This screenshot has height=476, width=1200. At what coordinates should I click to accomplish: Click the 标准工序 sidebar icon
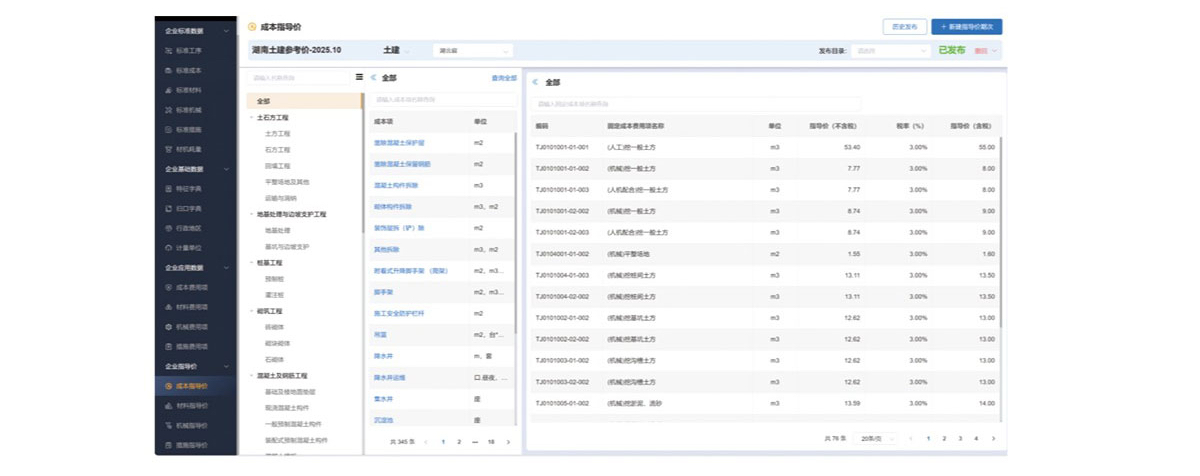tap(168, 50)
